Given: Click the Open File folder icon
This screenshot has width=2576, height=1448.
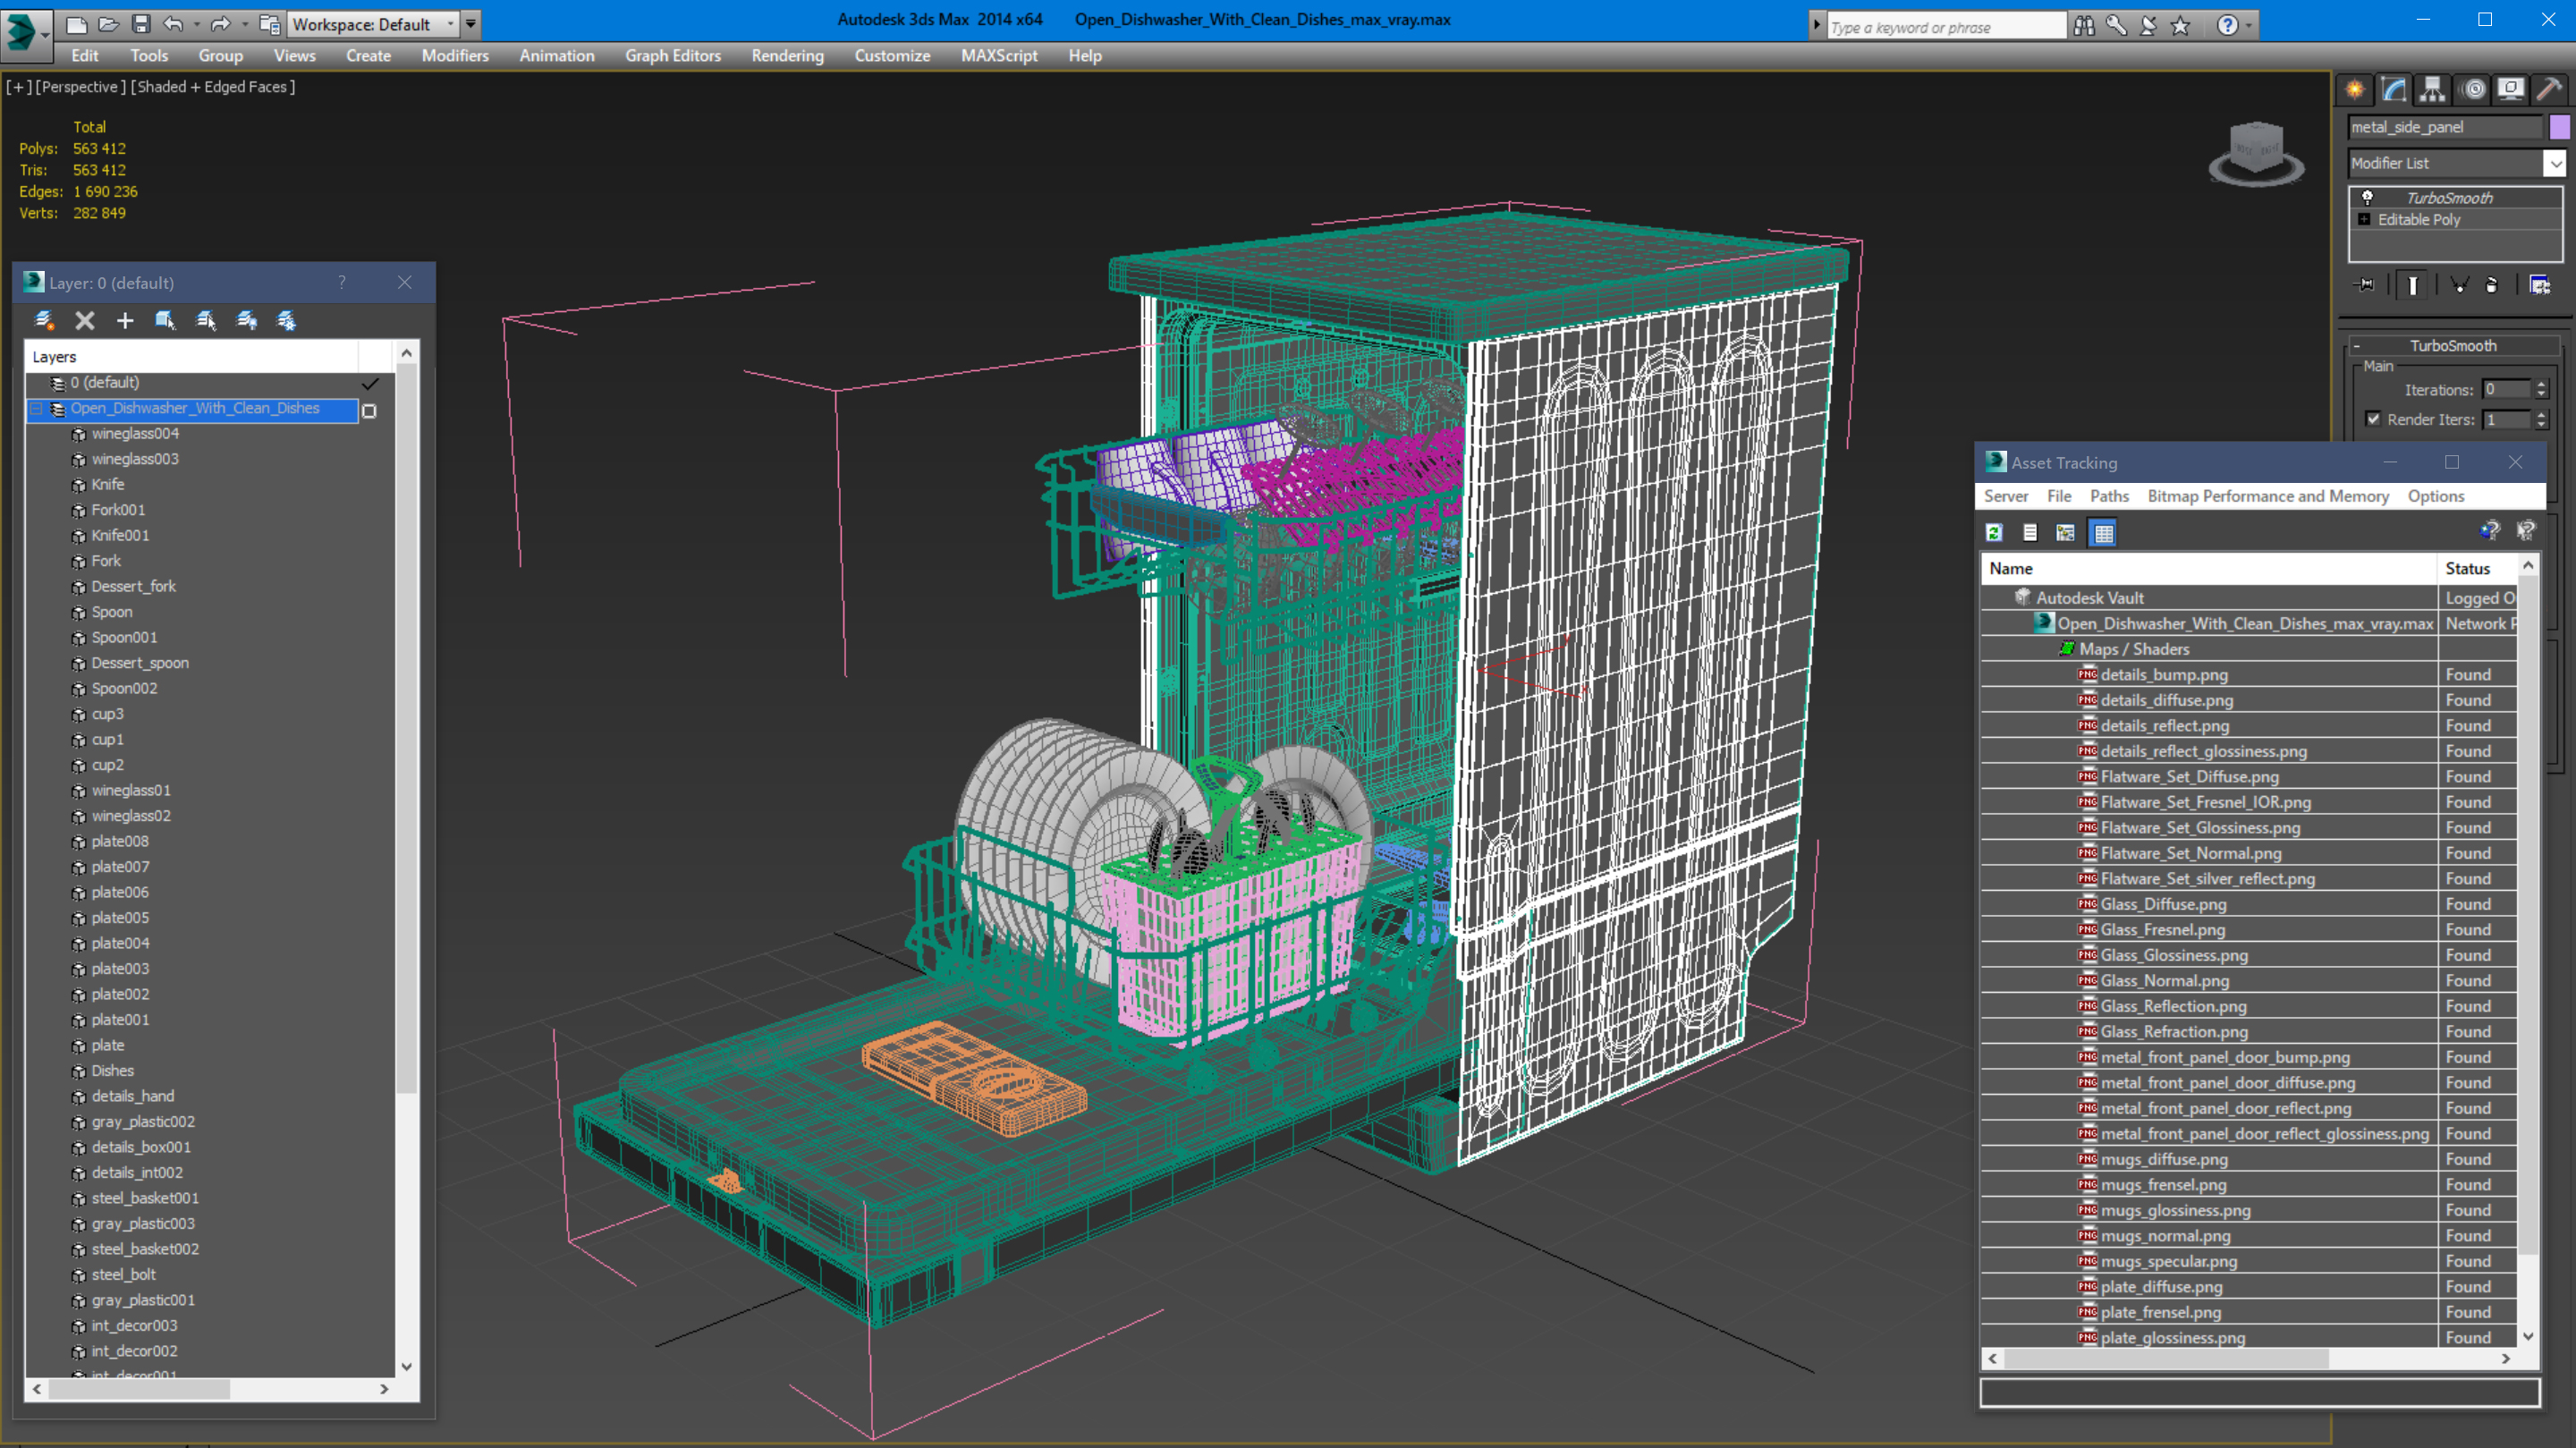Looking at the screenshot, I should point(109,24).
